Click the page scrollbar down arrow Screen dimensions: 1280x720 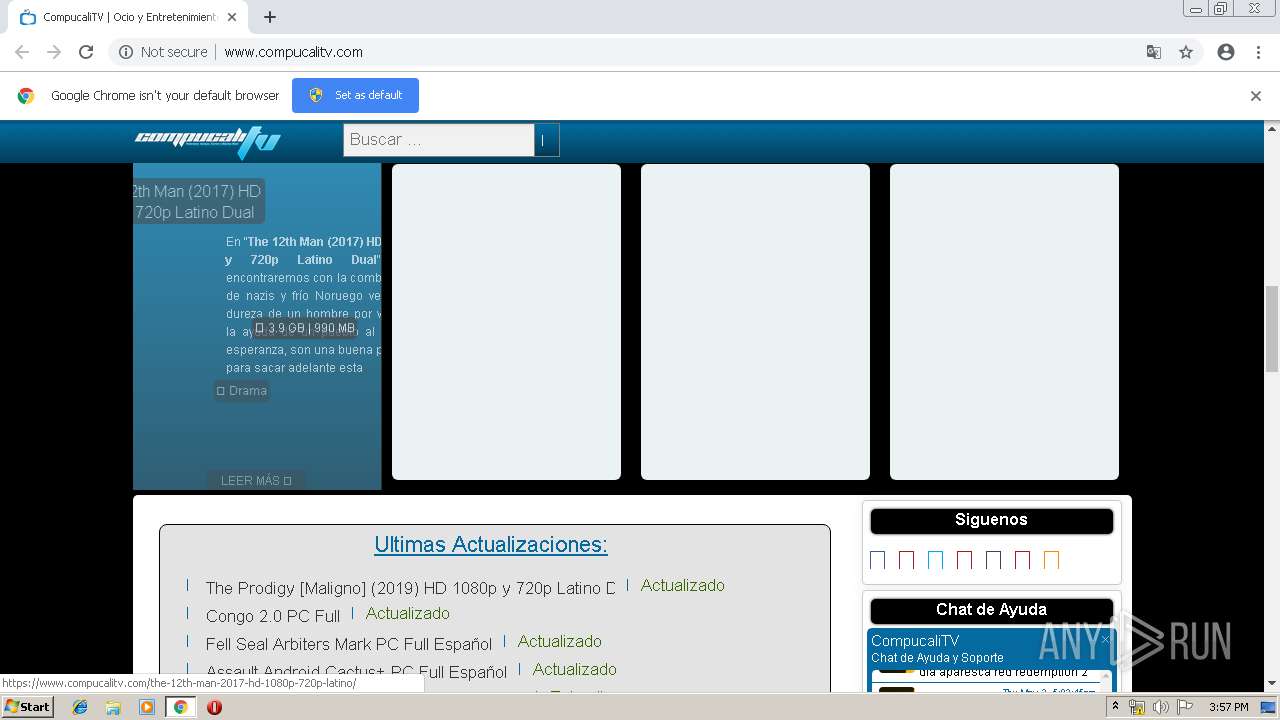click(x=1272, y=684)
